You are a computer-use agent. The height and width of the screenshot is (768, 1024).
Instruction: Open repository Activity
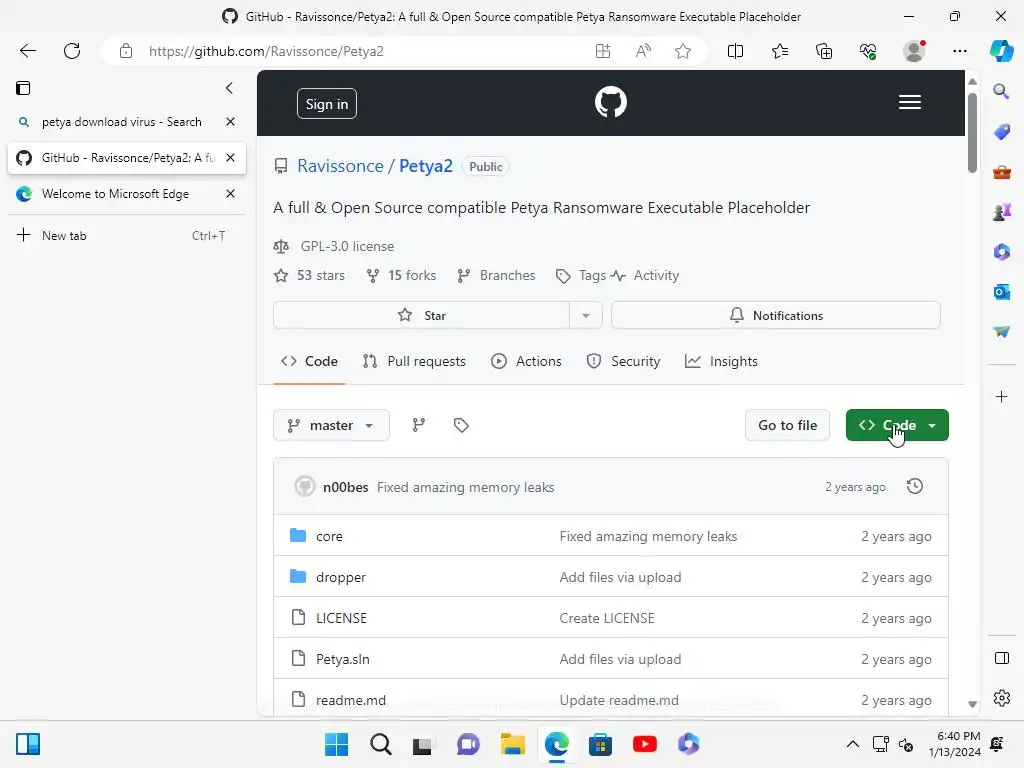click(645, 276)
